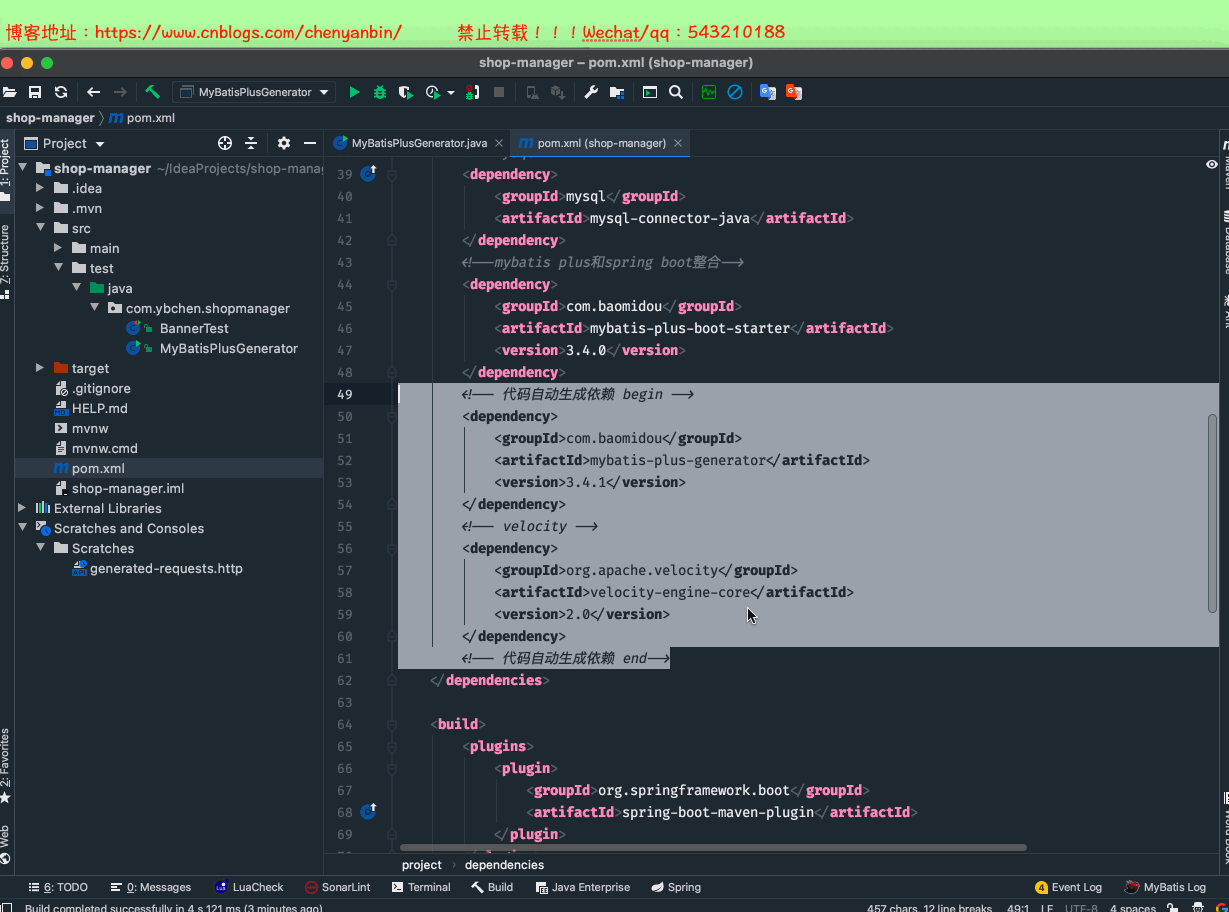Screen dimensions: 1229x912
Task: Click the Locate opened file crosshair icon
Action: click(225, 143)
